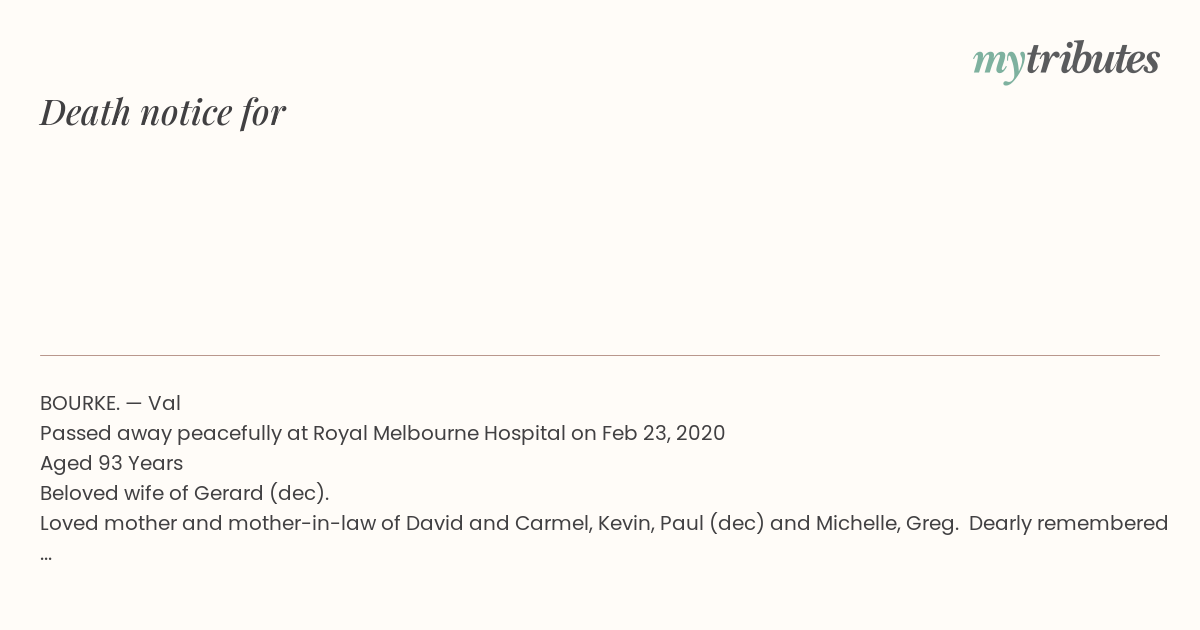Screen dimensions: 1200x630
Task: Click the dark "tributes" part of logo
Action: (x=1092, y=59)
